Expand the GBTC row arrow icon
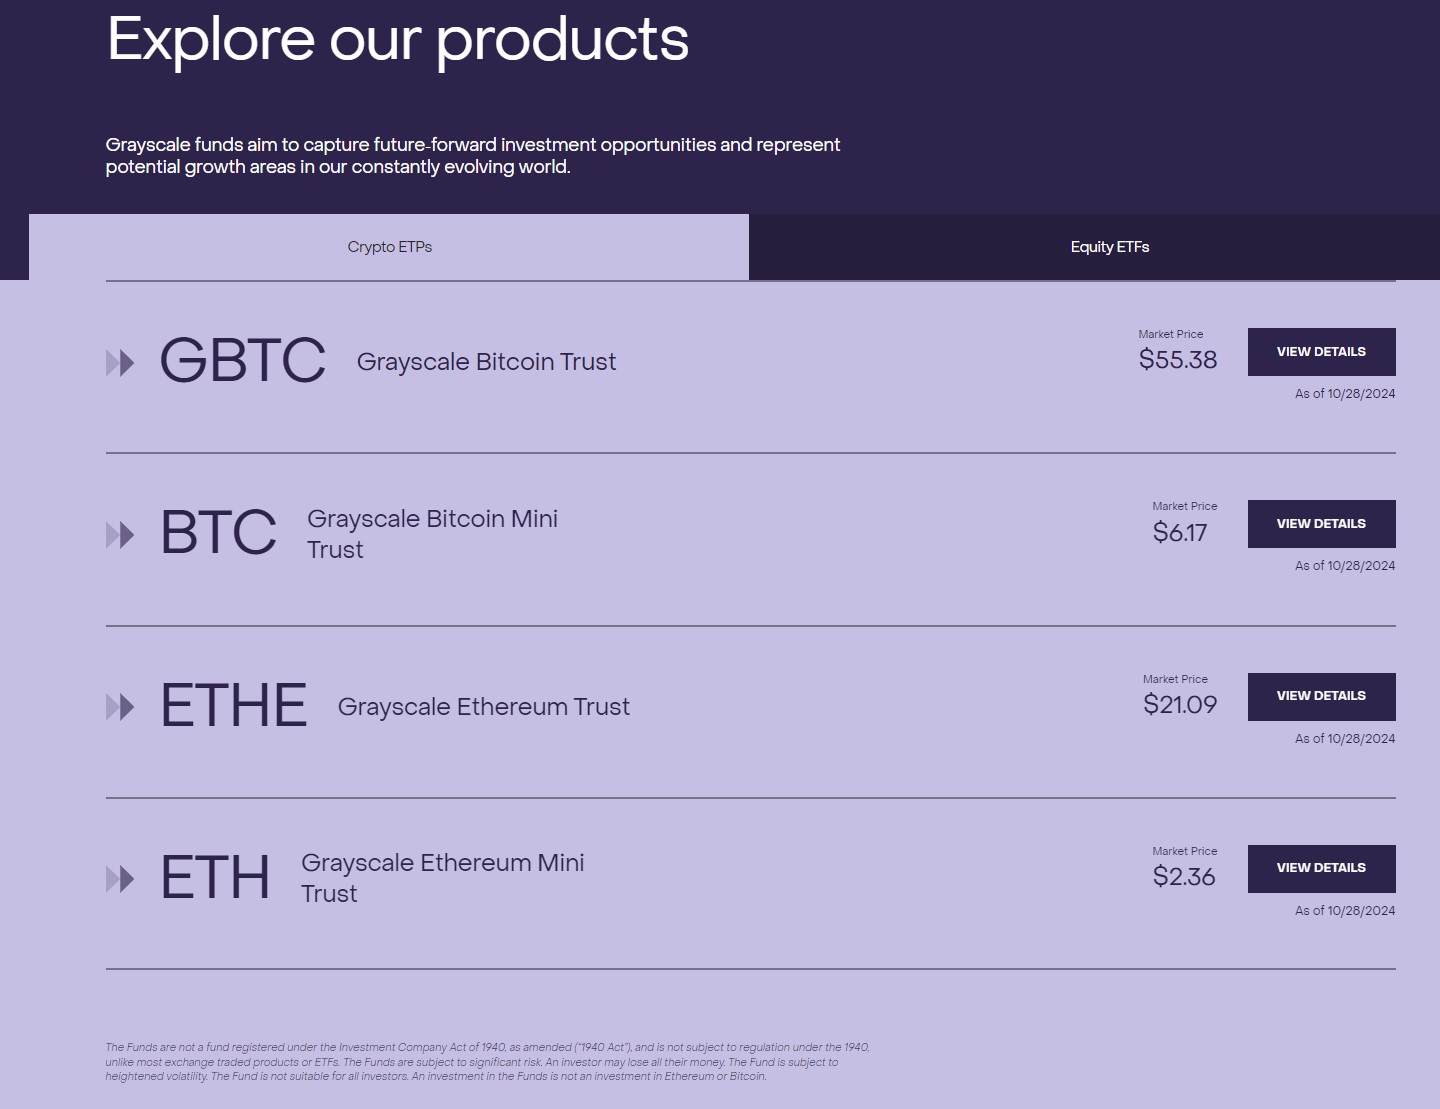Viewport: 1440px width, 1109px height. pos(121,362)
